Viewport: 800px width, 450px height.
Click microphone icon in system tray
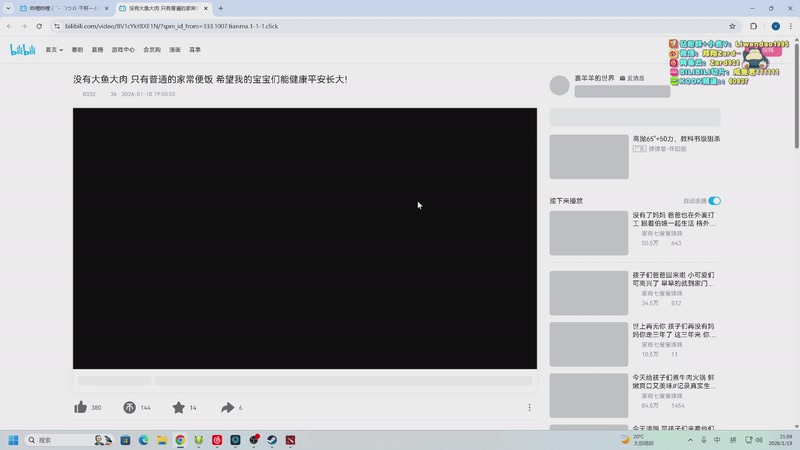(x=704, y=440)
